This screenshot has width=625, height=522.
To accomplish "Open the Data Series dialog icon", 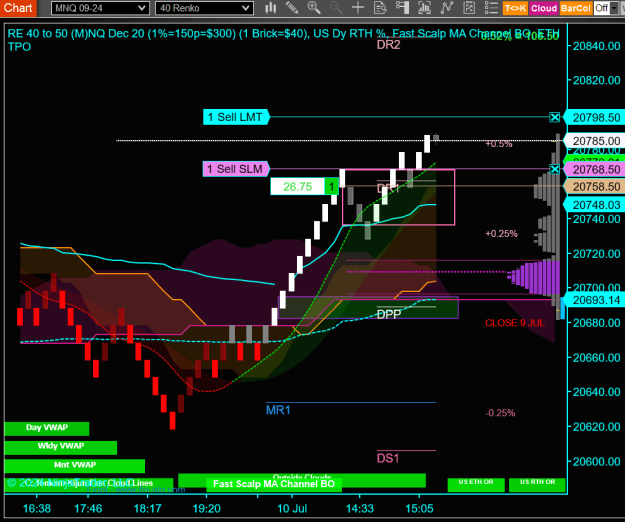I will 425,8.
